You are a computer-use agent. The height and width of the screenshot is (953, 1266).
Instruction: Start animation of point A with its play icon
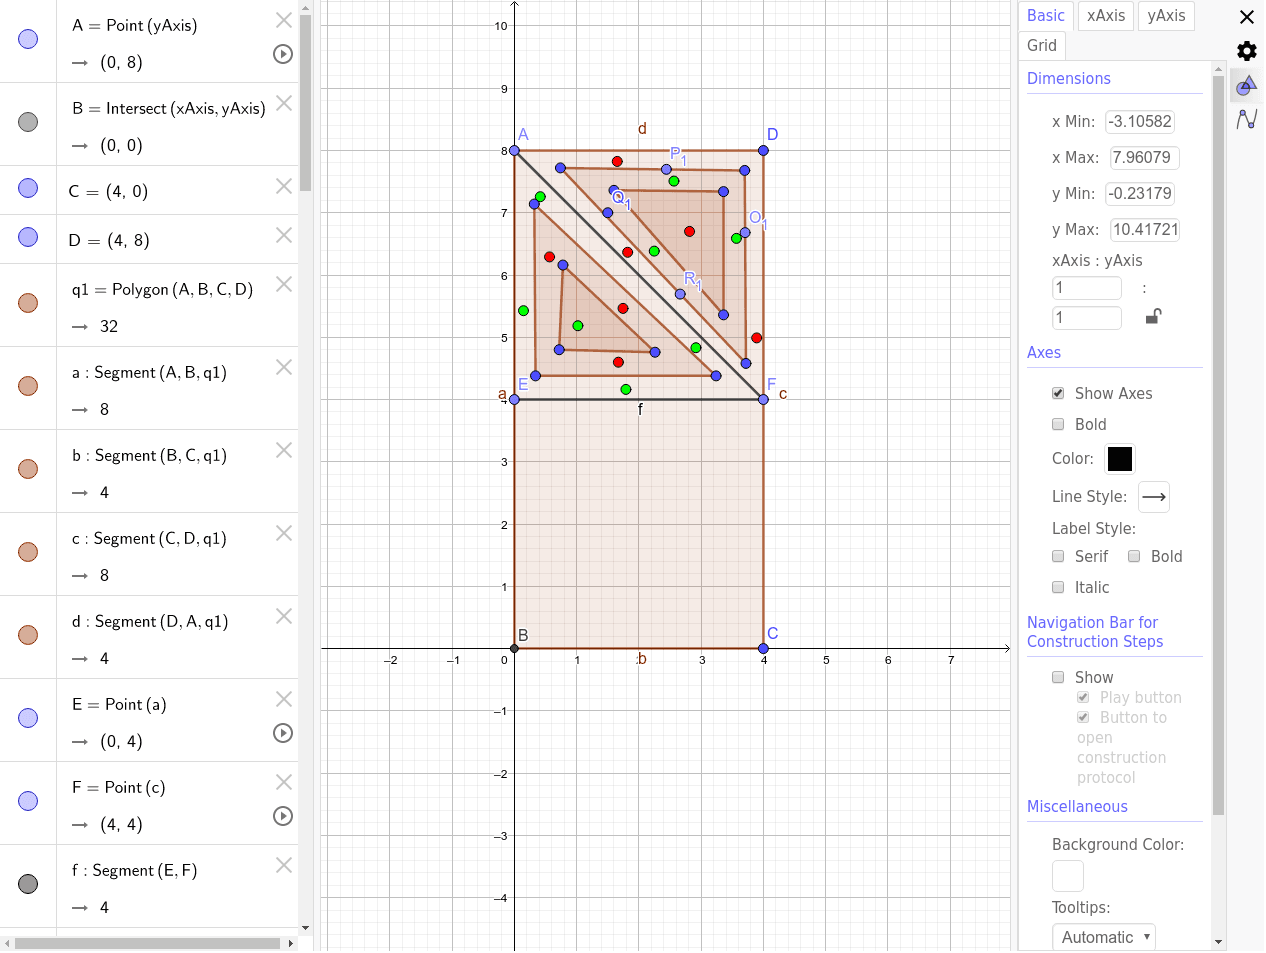tap(282, 54)
